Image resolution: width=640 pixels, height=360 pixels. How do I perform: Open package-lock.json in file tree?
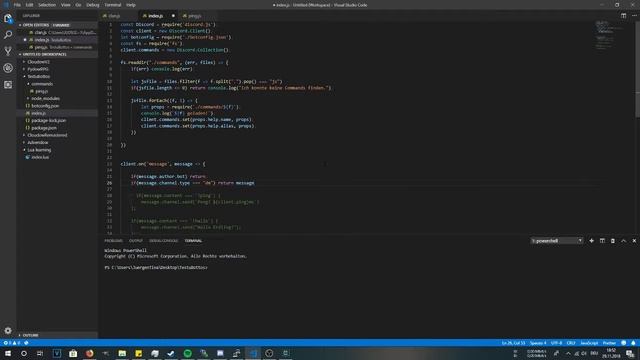[x=57, y=120]
